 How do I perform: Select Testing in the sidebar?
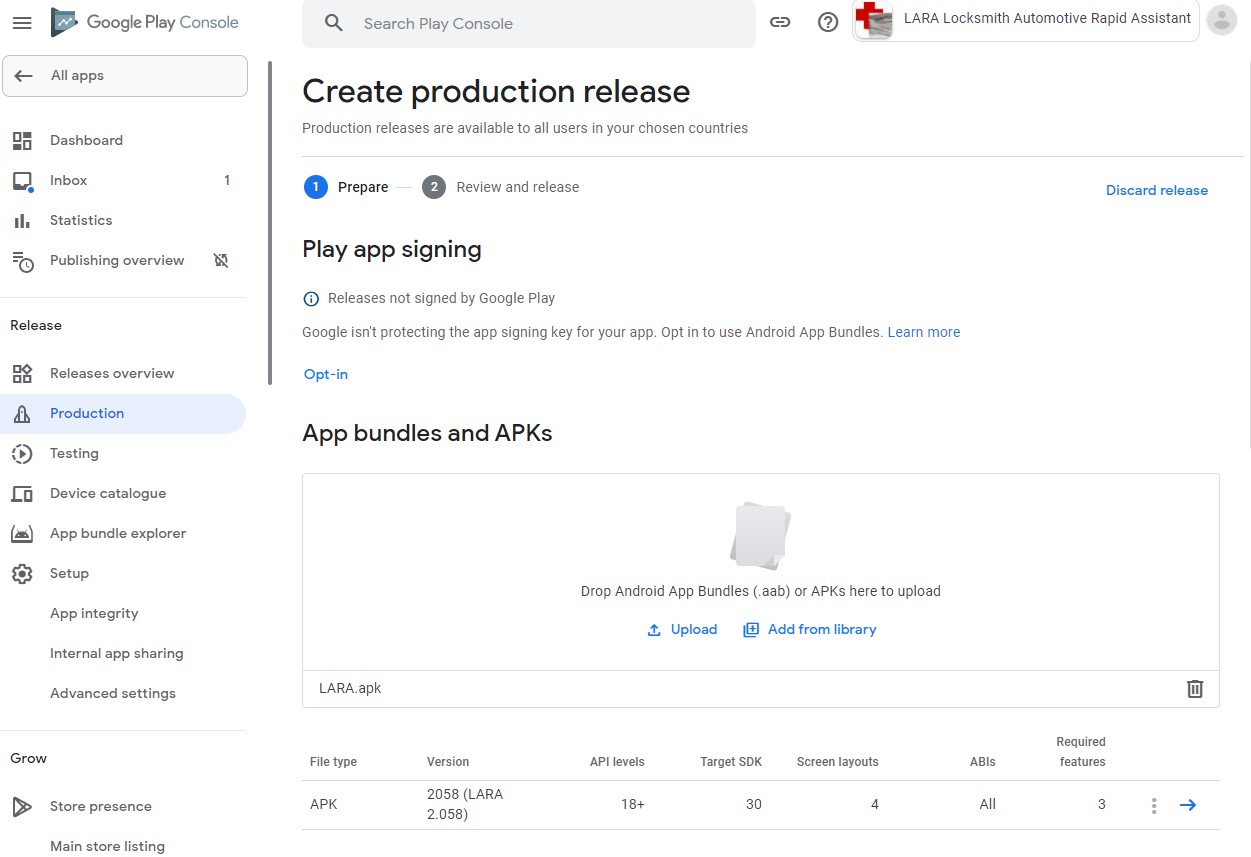click(x=74, y=453)
